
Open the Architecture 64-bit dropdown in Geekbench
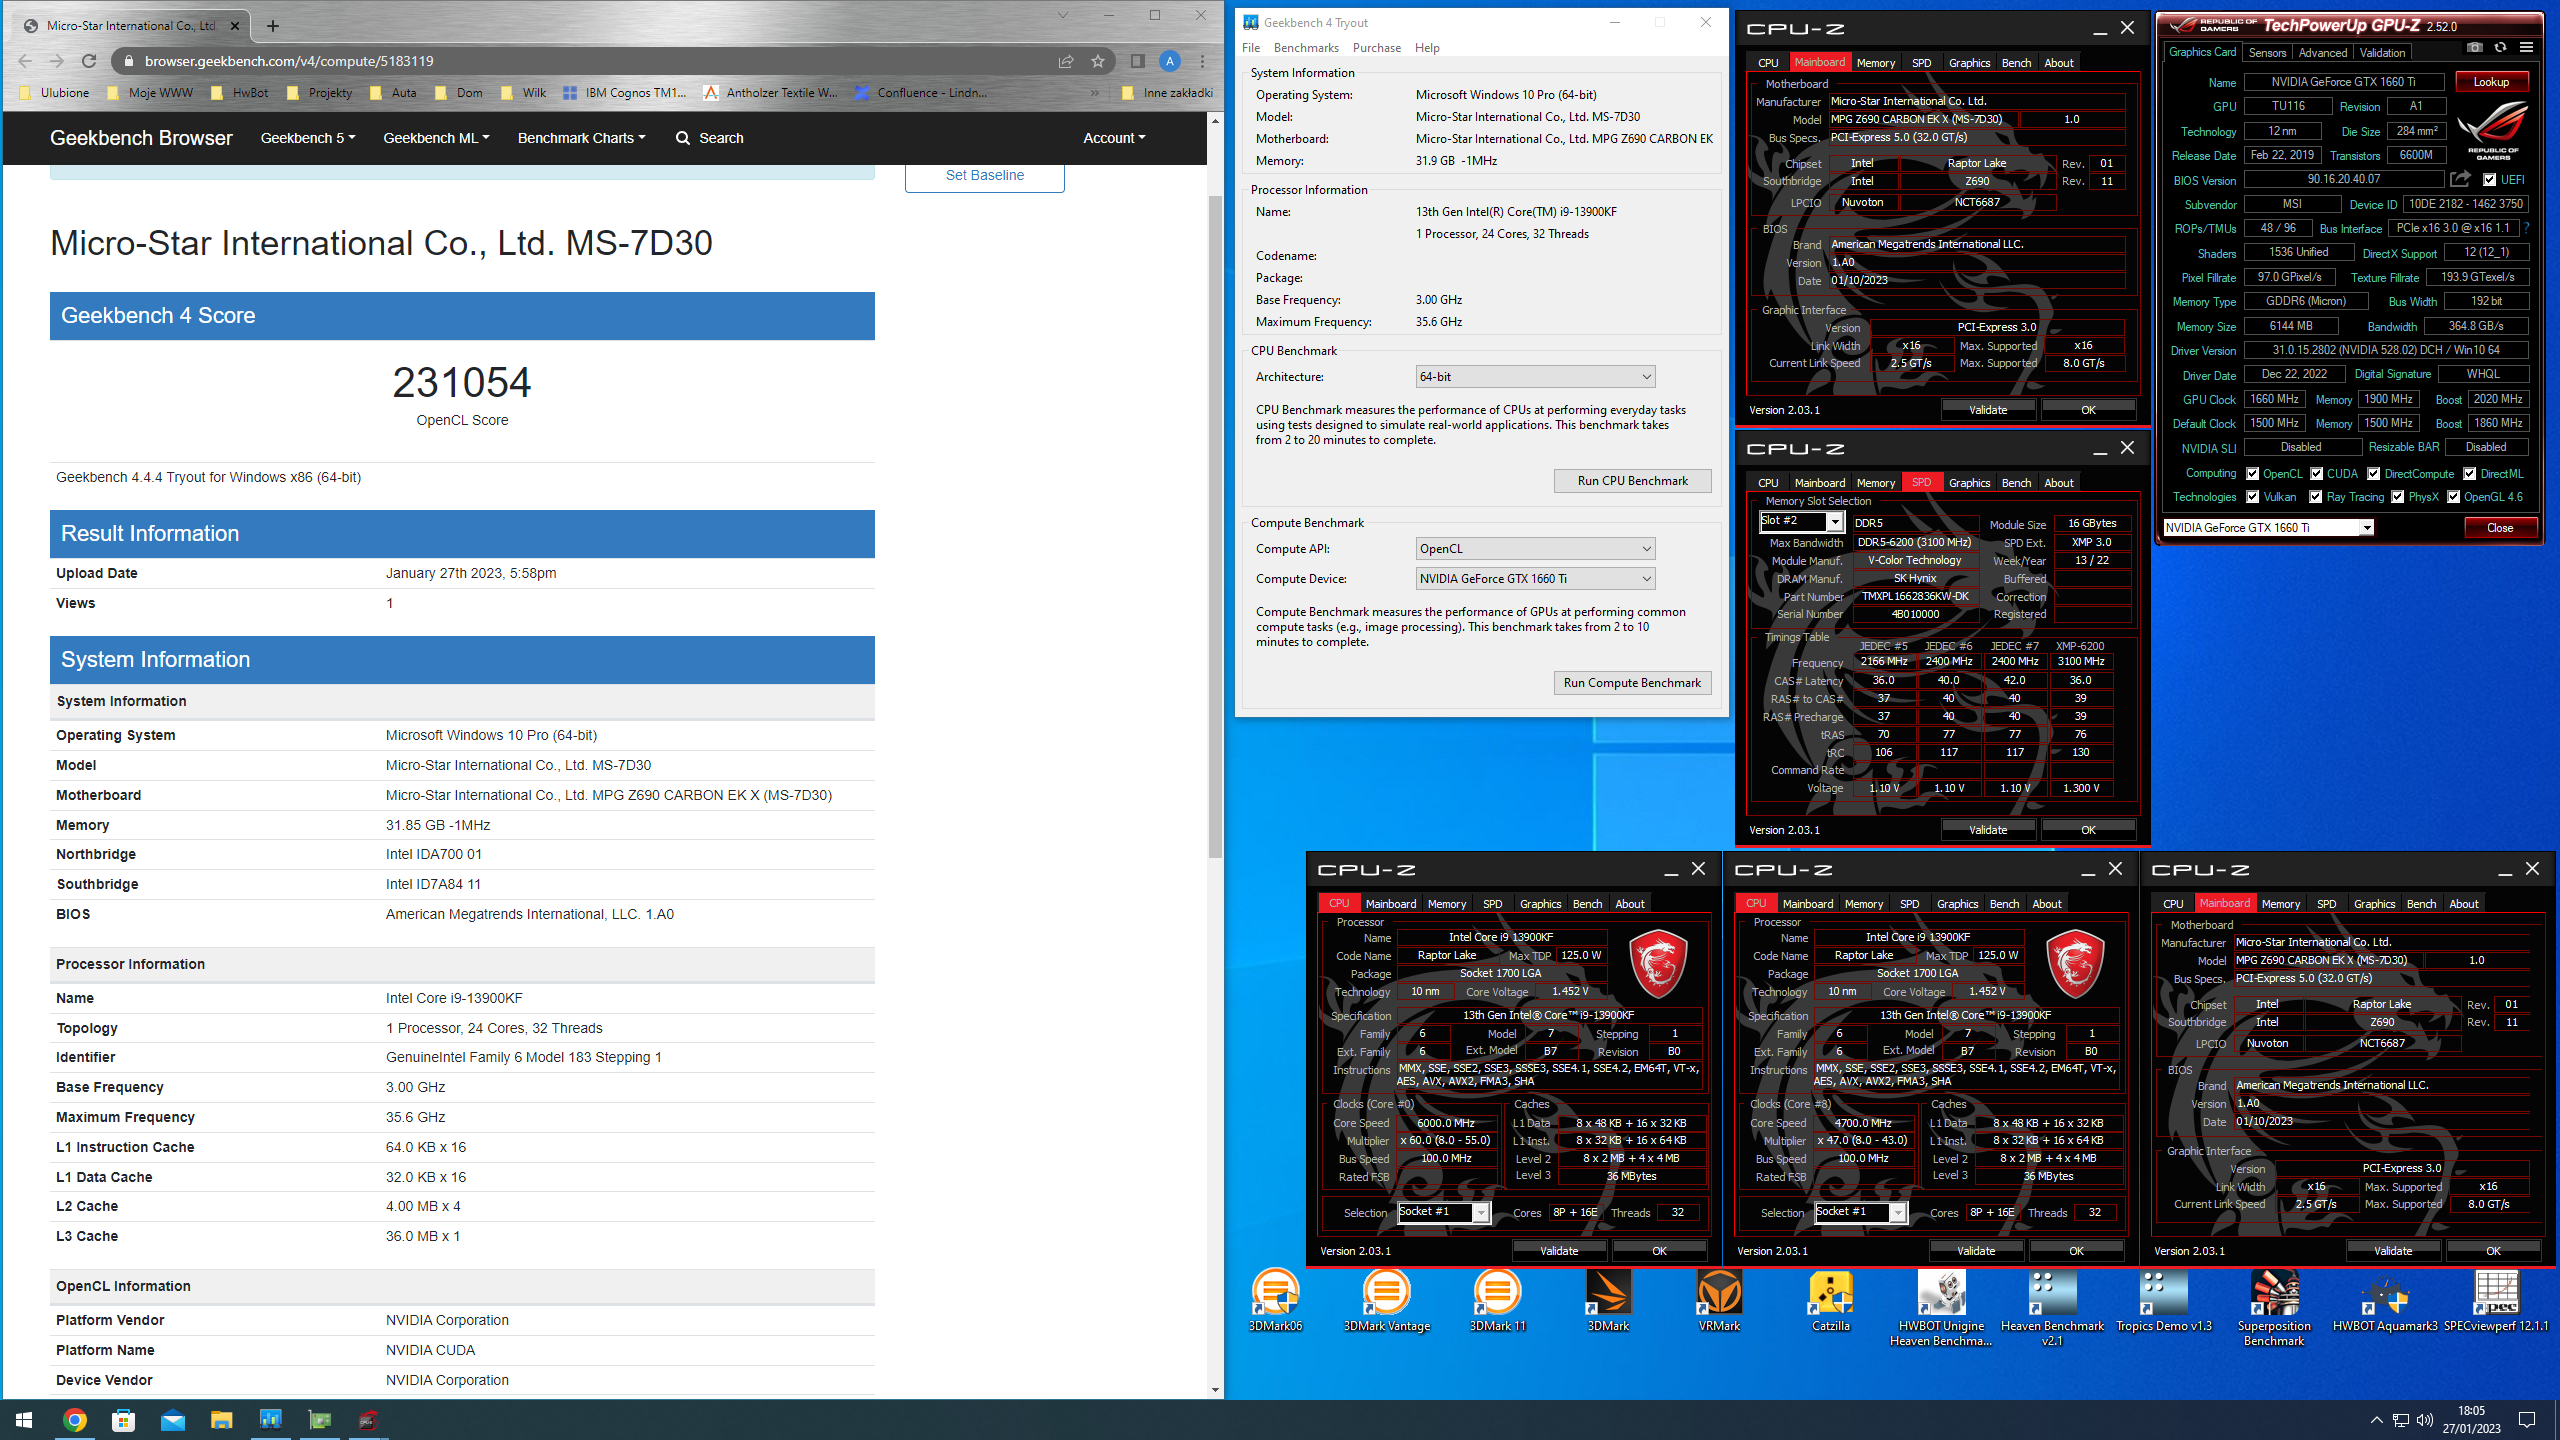pyautogui.click(x=1535, y=377)
